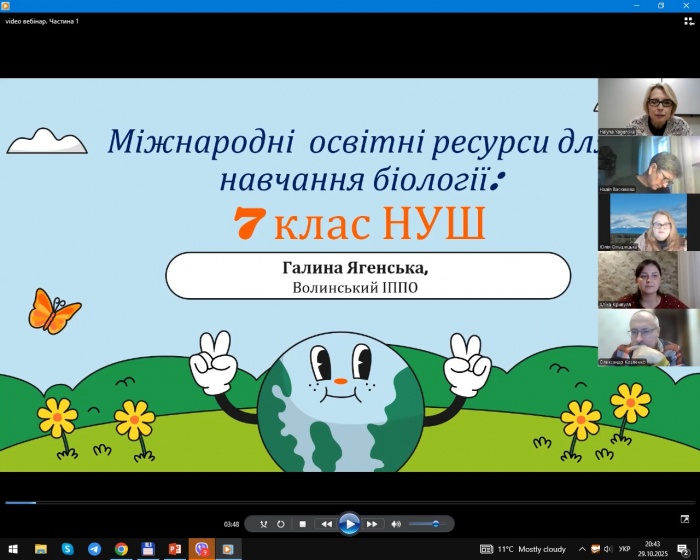
Task: Open PowerPoint from the taskbar
Action: tap(174, 549)
